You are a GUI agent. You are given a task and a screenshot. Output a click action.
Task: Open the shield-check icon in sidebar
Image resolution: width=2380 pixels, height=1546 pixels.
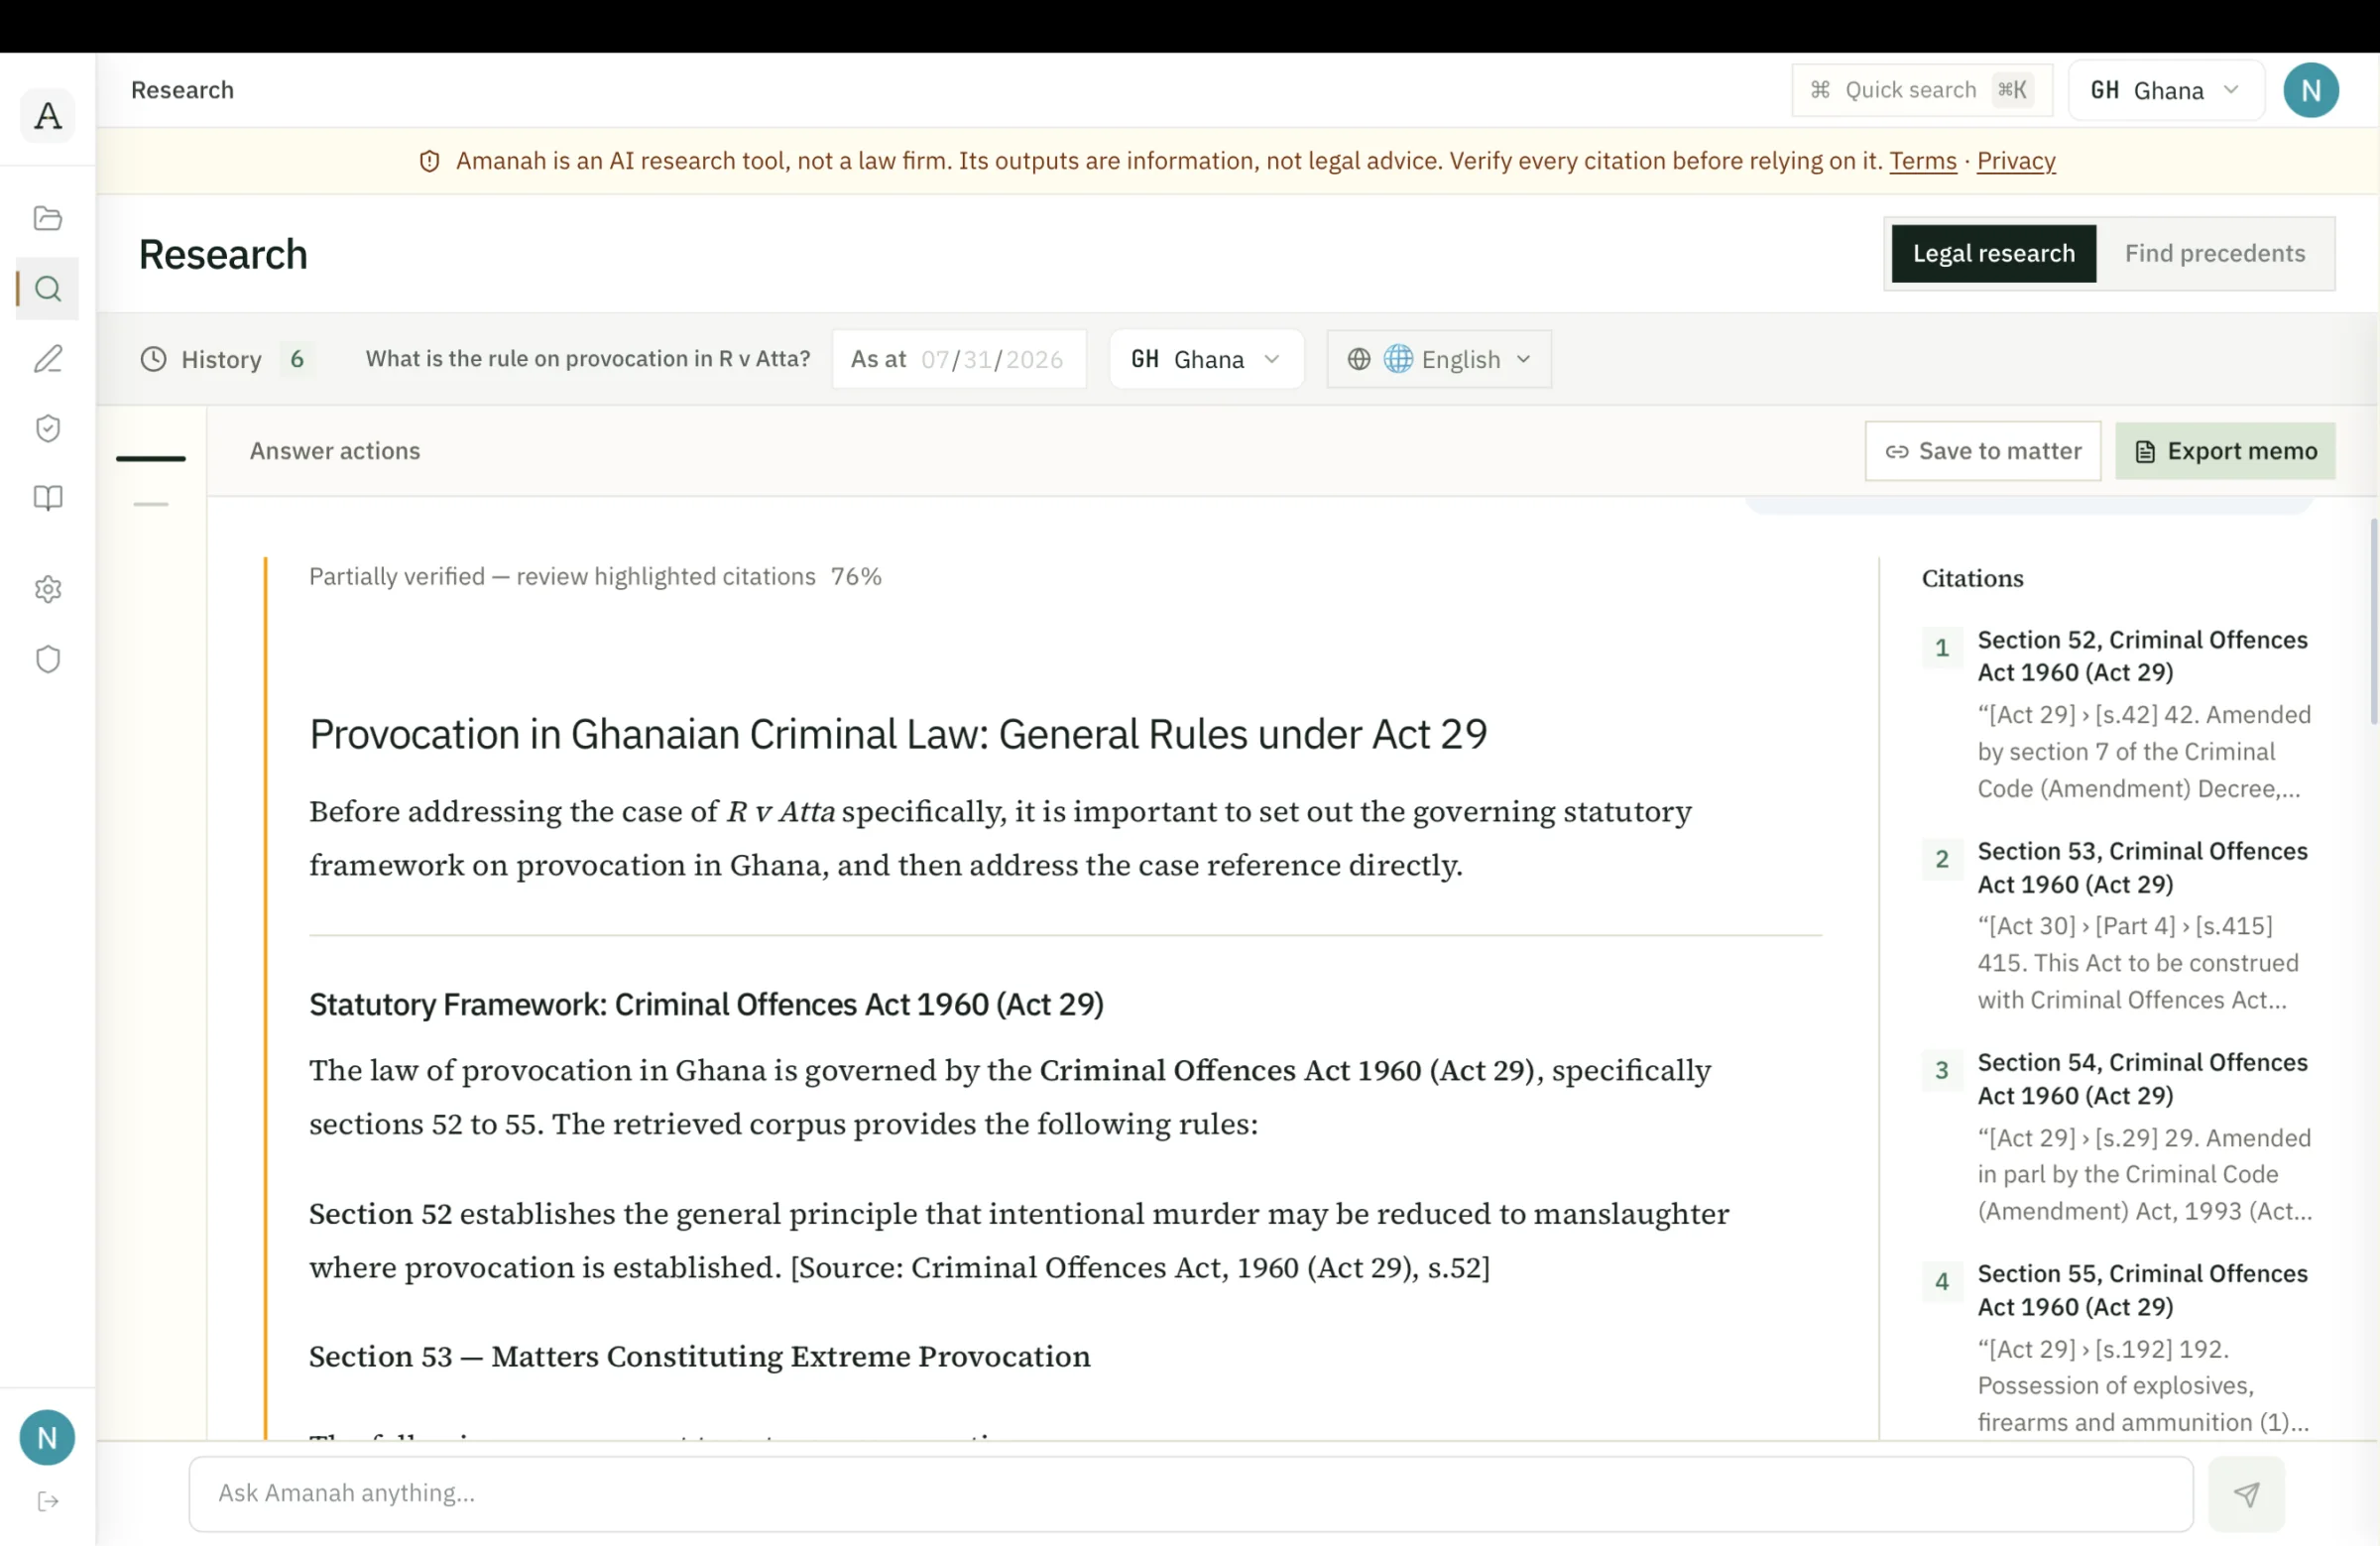tap(47, 428)
